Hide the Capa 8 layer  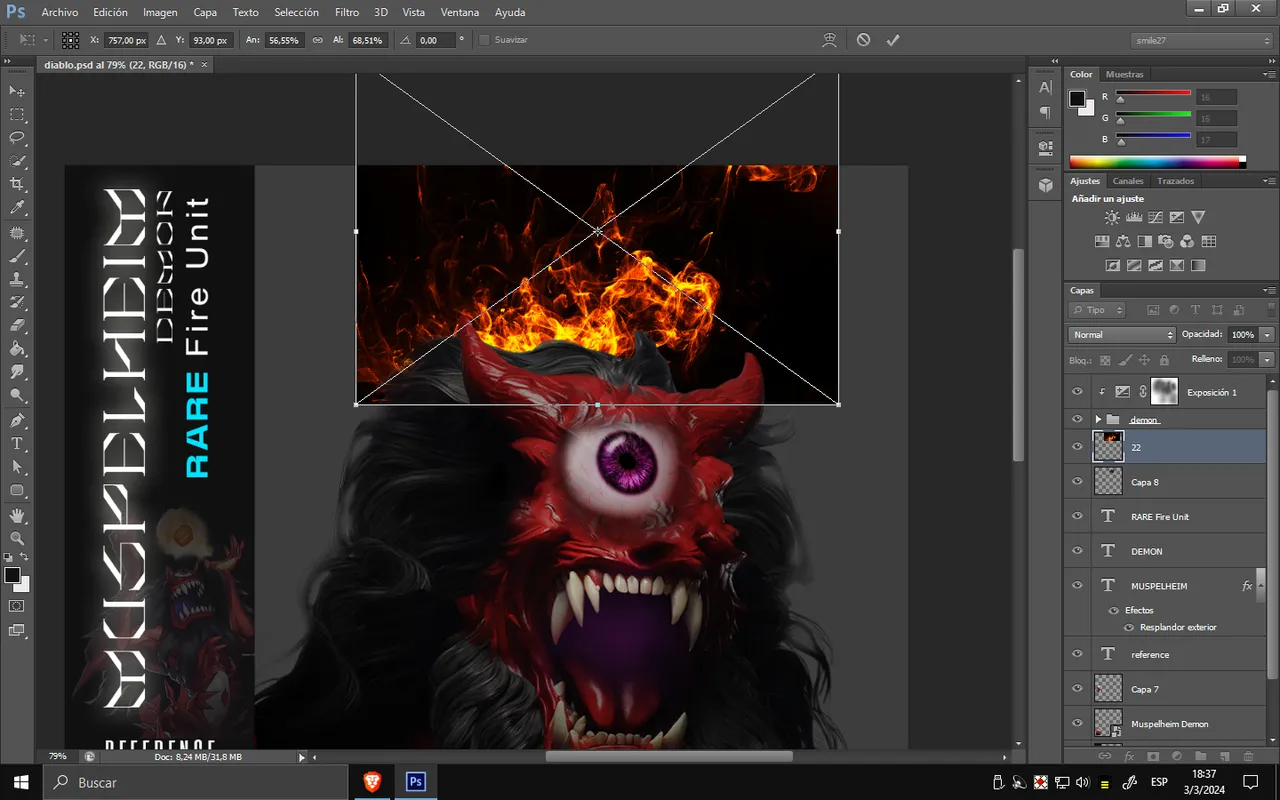coord(1077,482)
